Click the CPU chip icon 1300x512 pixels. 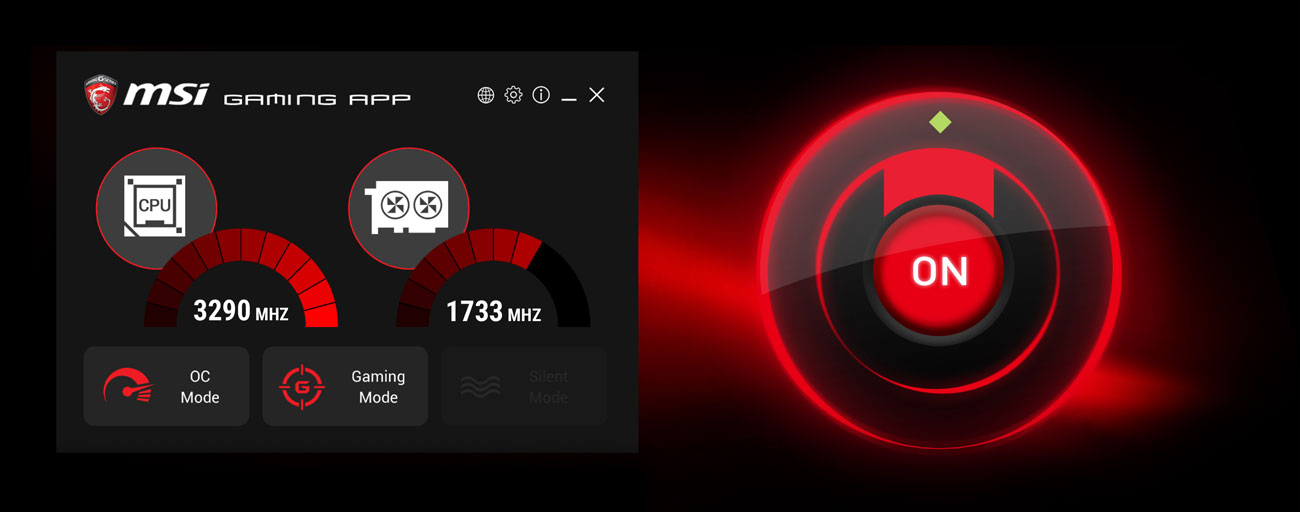click(x=156, y=208)
